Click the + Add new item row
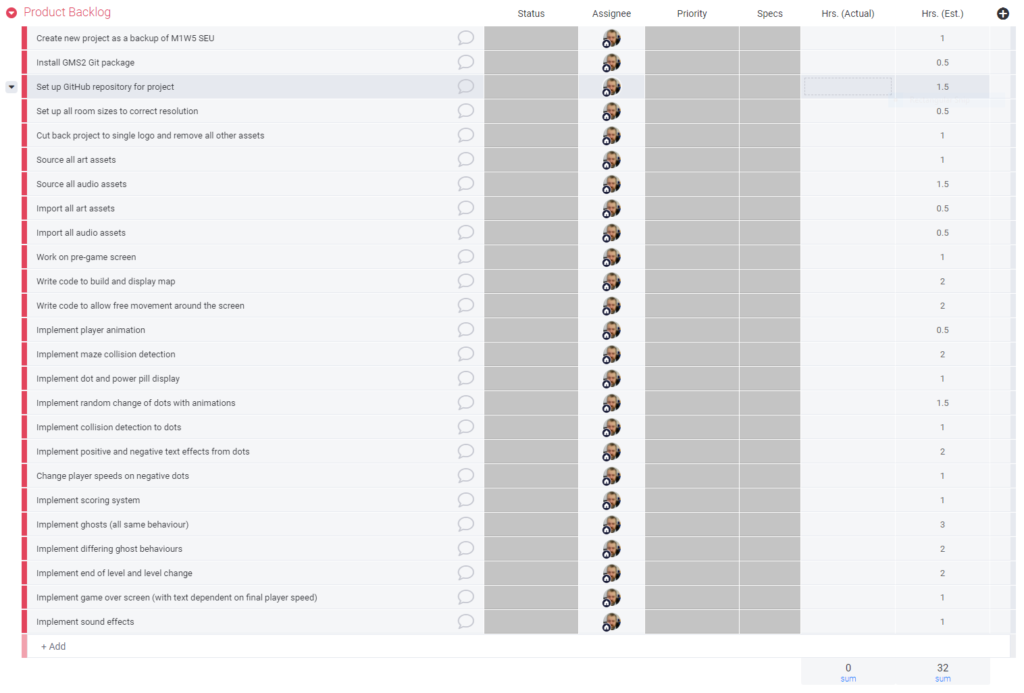1024x693 pixels. click(x=54, y=647)
